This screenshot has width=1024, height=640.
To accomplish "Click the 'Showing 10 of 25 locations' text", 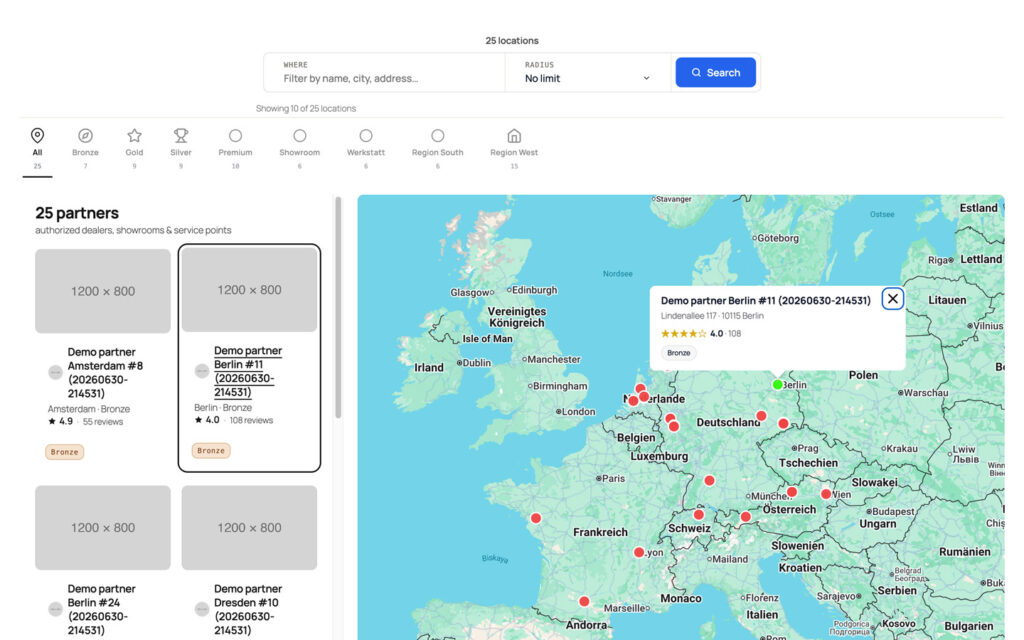I will (x=306, y=108).
